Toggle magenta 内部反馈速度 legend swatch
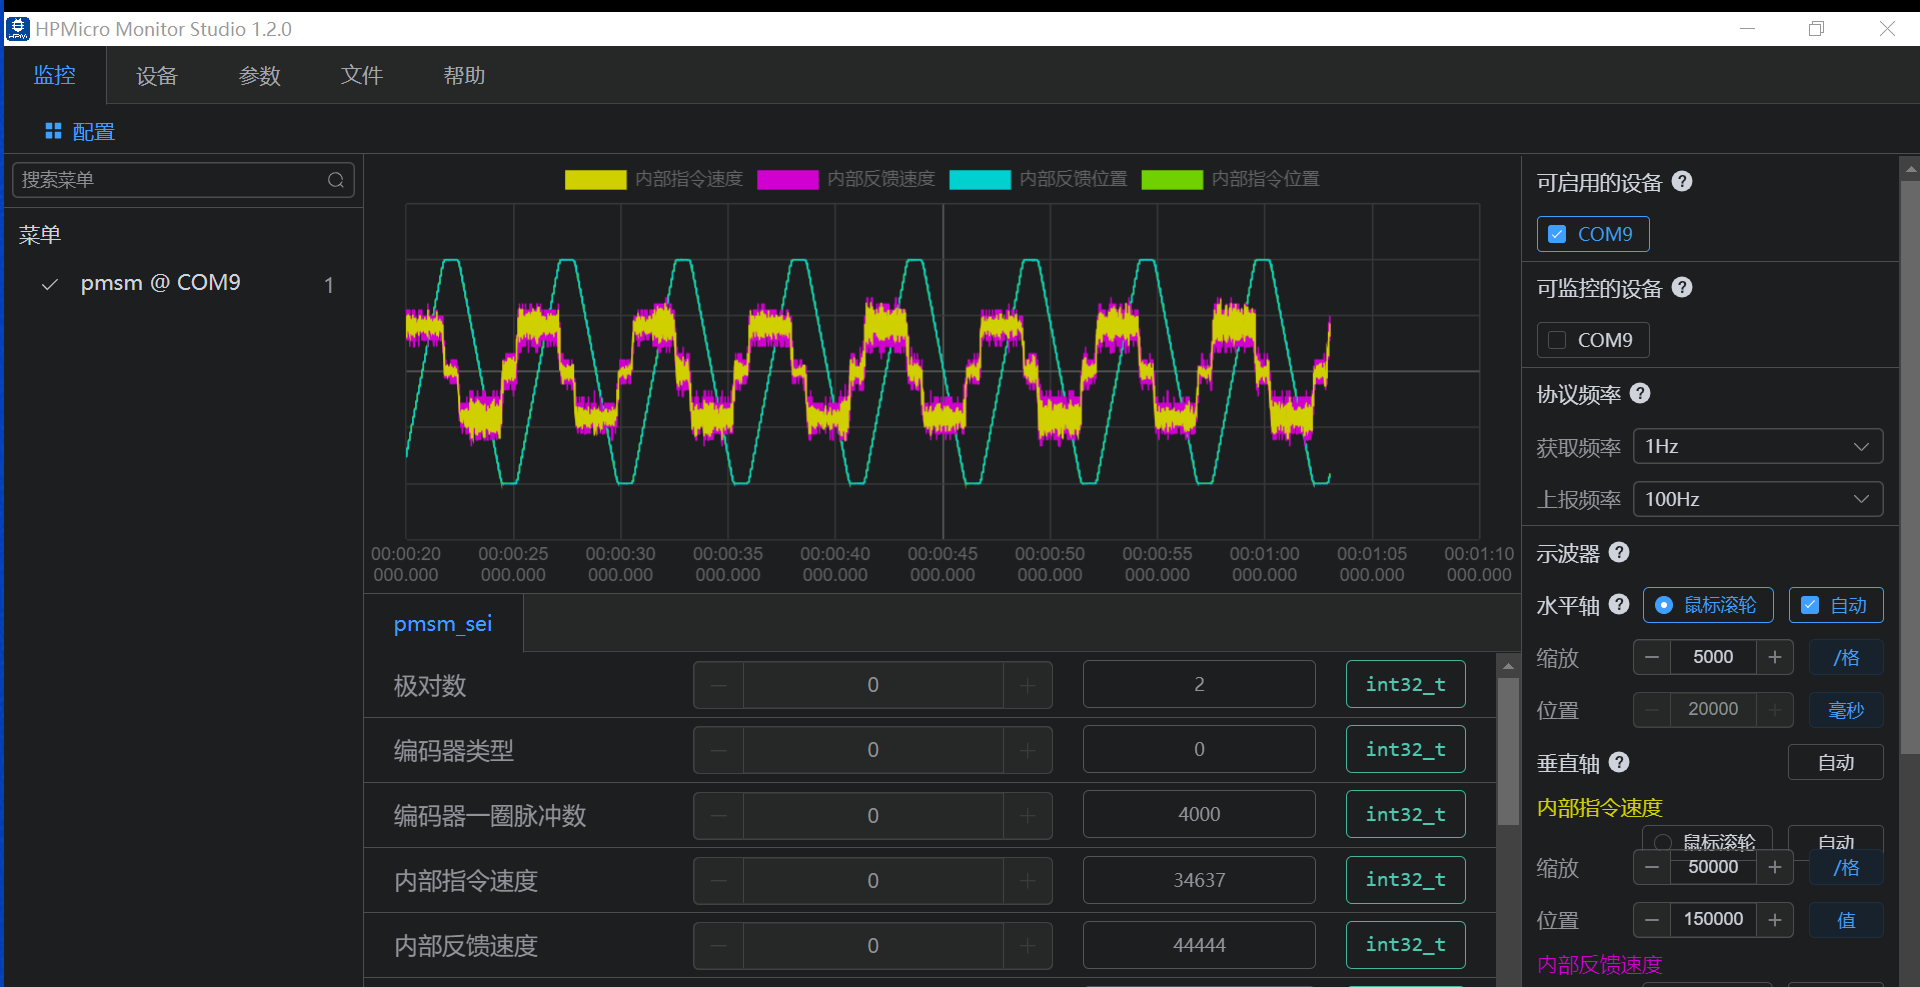Viewport: 1920px width, 987px height. click(787, 179)
